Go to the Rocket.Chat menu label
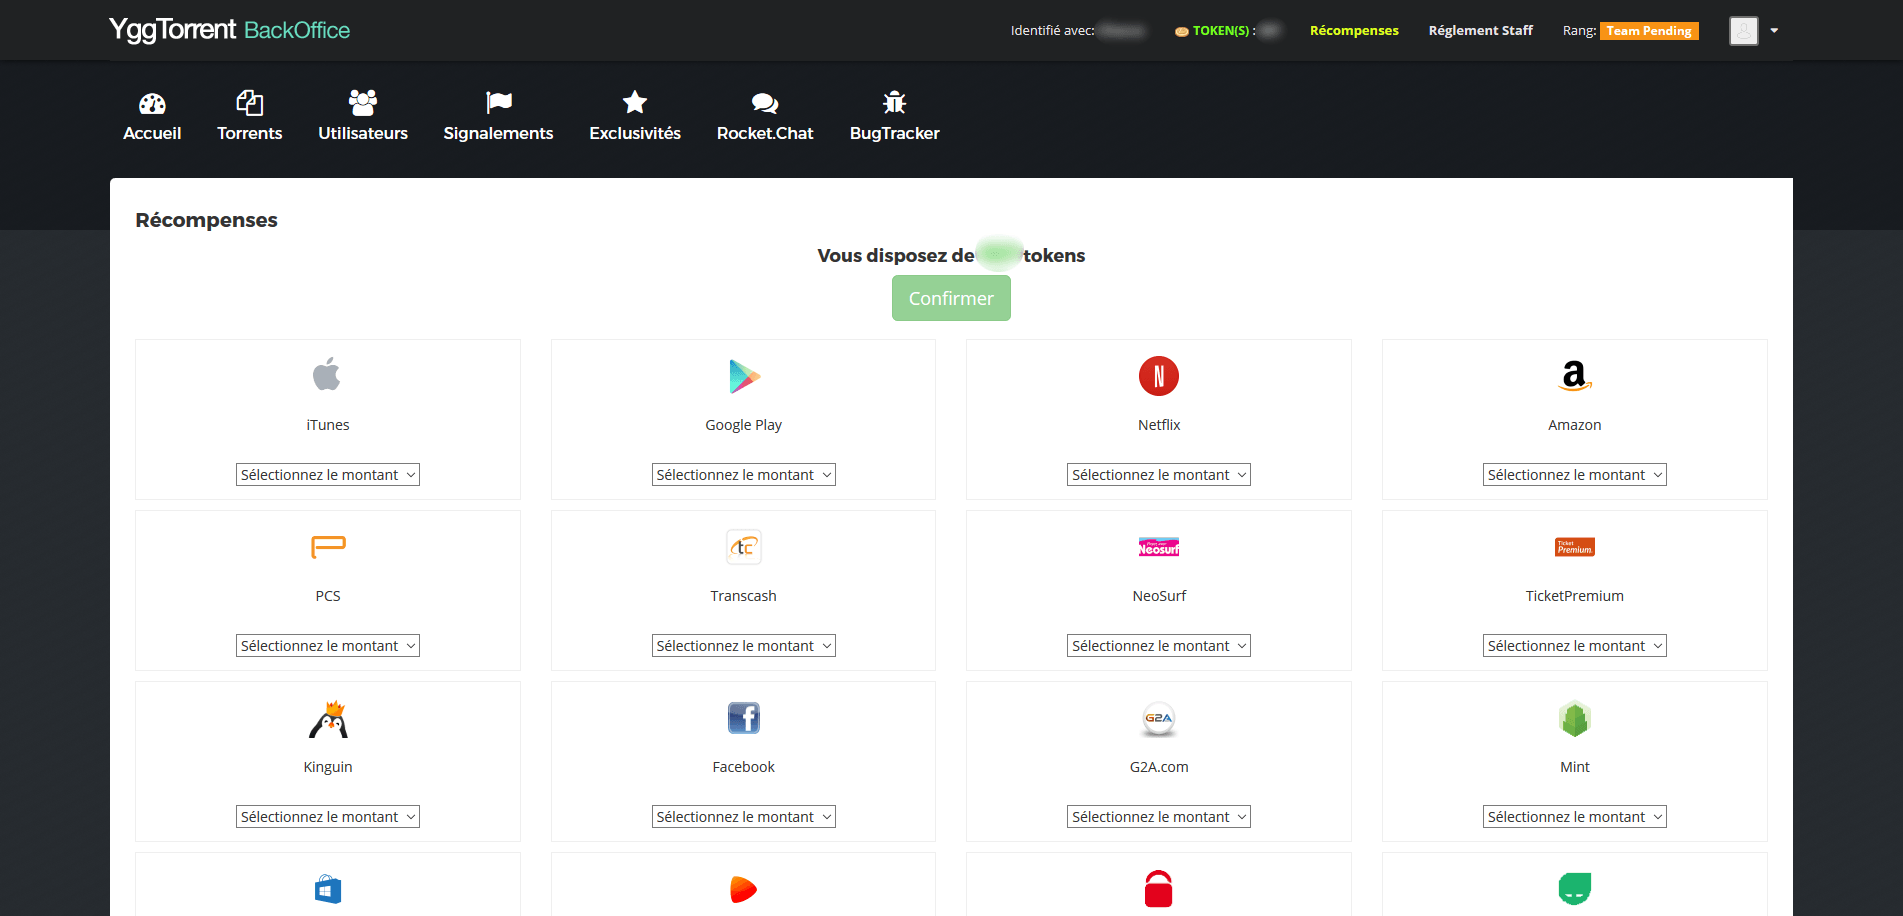 click(x=765, y=133)
